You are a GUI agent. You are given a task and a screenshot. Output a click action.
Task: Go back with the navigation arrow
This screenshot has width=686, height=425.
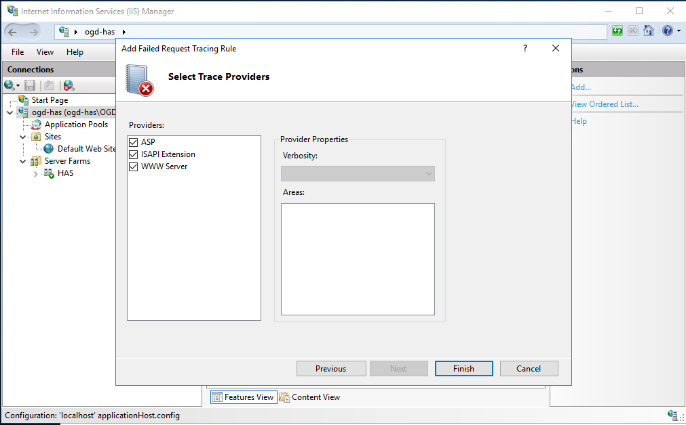tap(13, 32)
